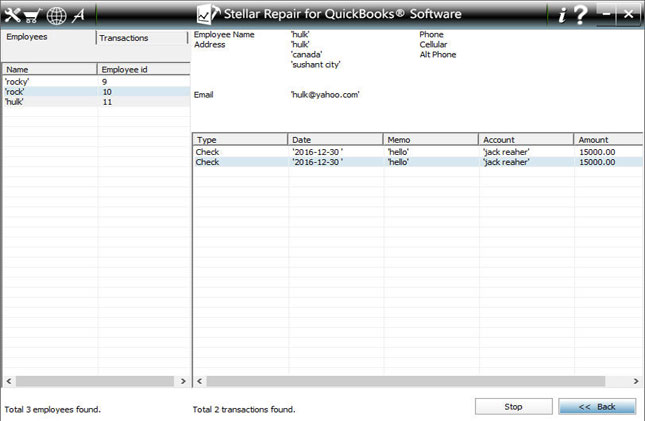Switch to the Employees tab
645x421 pixels.
48,37
